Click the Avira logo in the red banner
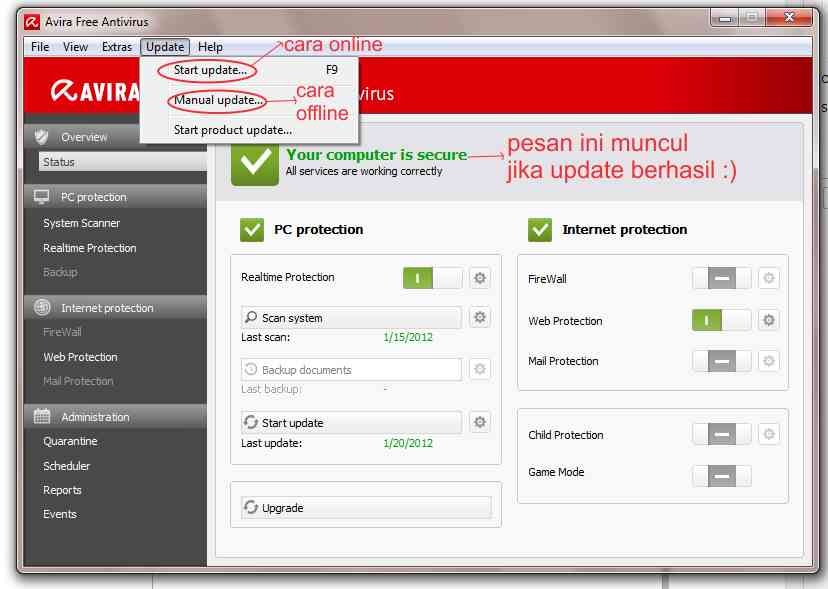The width and height of the screenshot is (828, 589). pyautogui.click(x=95, y=91)
